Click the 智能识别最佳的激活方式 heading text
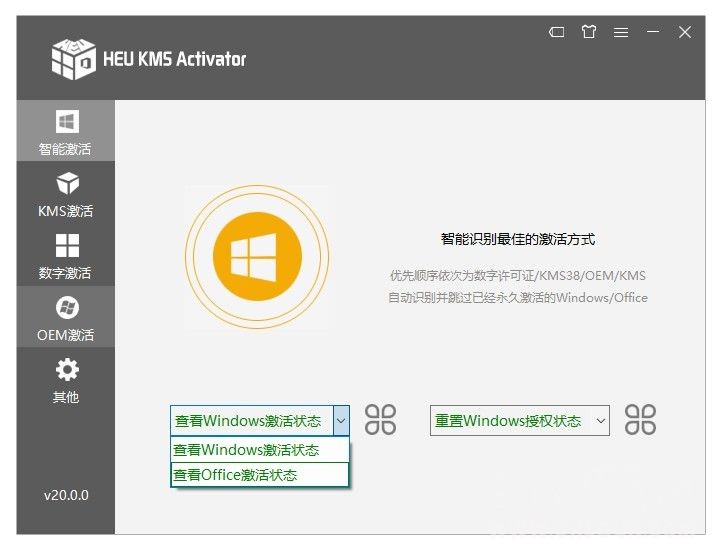720x550 pixels. coord(518,239)
